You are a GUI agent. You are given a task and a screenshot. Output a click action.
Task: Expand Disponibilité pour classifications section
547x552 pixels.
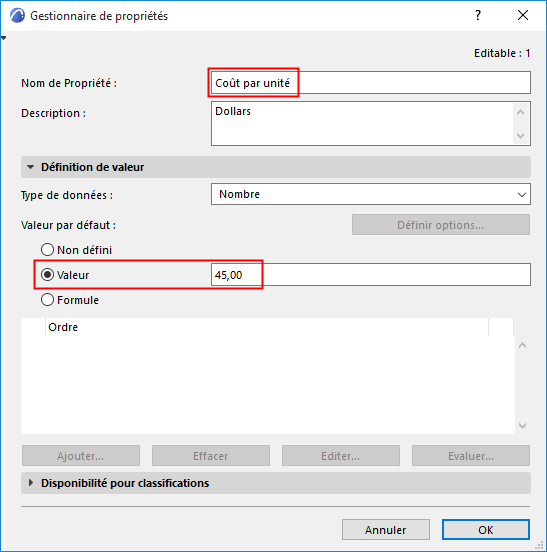31,483
